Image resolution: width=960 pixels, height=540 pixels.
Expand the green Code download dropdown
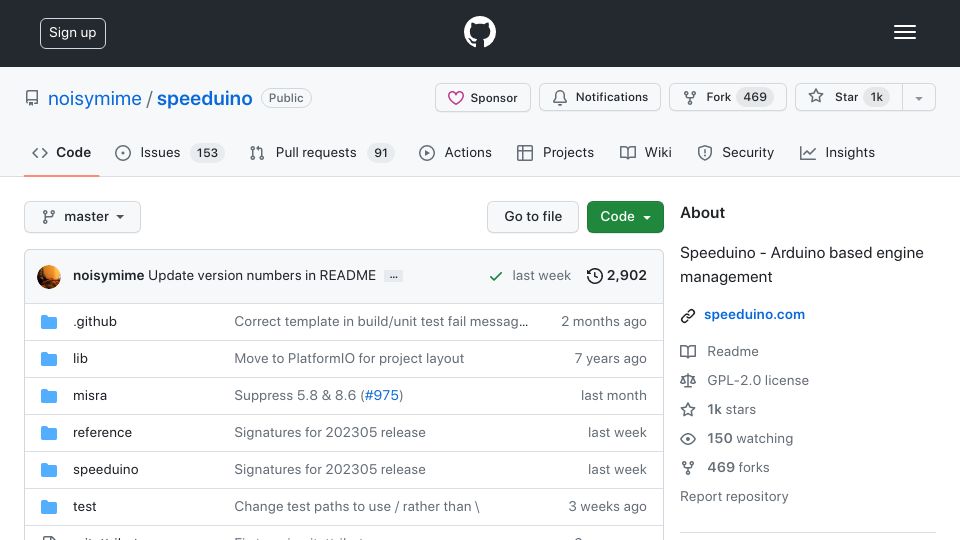pos(625,217)
